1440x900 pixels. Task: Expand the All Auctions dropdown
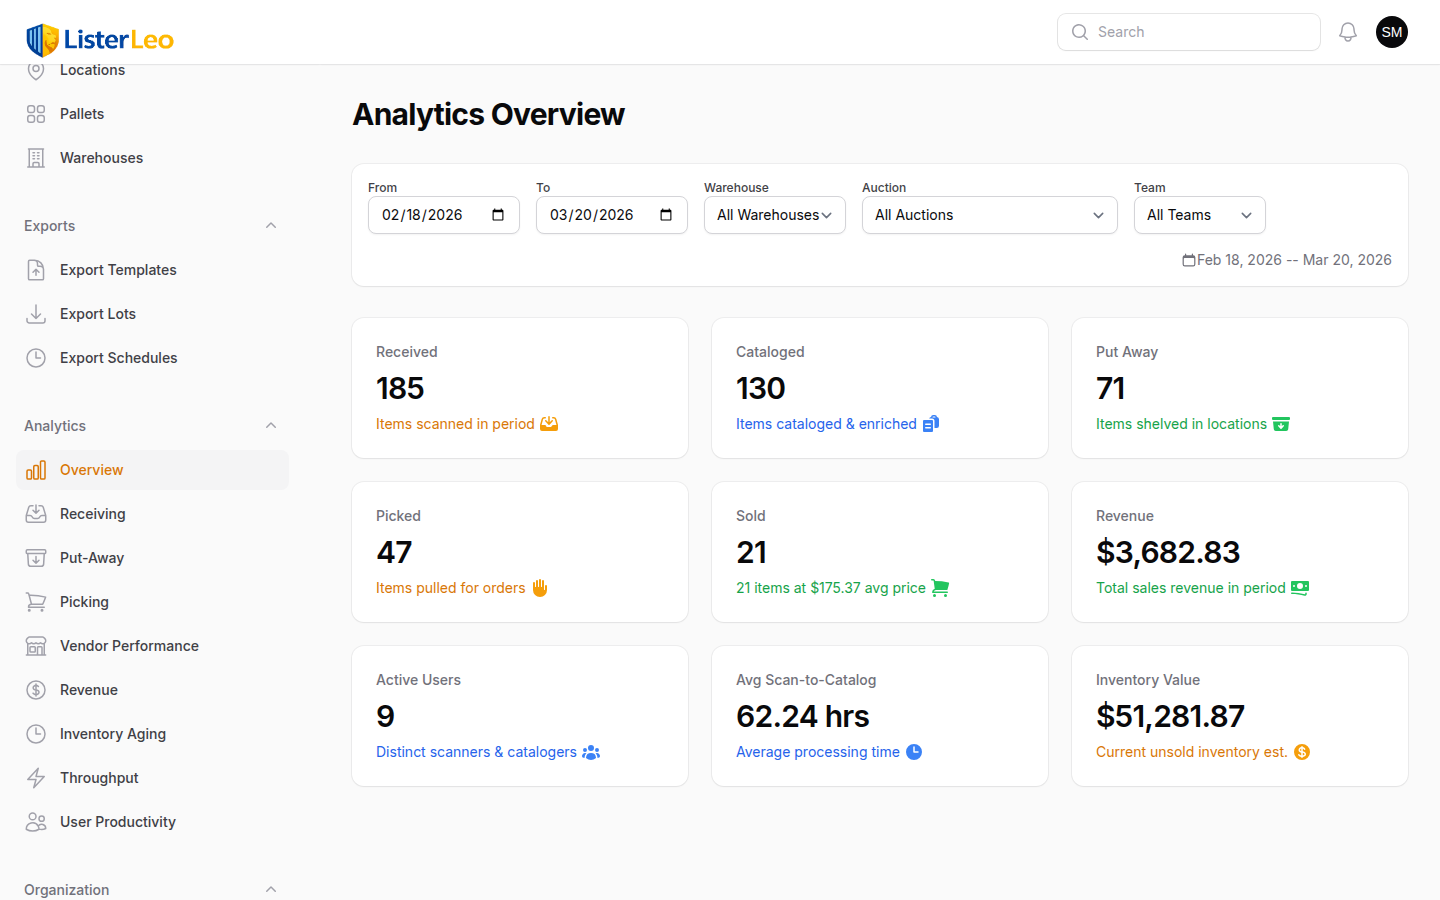pyautogui.click(x=989, y=215)
